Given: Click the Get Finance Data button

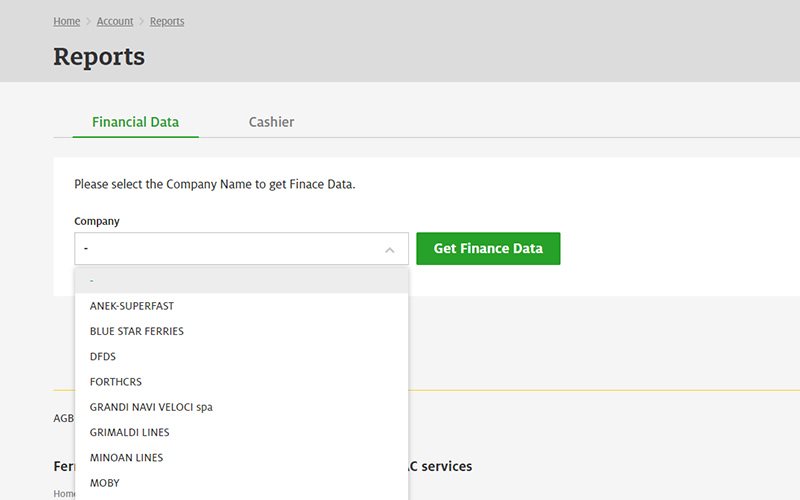Looking at the screenshot, I should click(488, 249).
